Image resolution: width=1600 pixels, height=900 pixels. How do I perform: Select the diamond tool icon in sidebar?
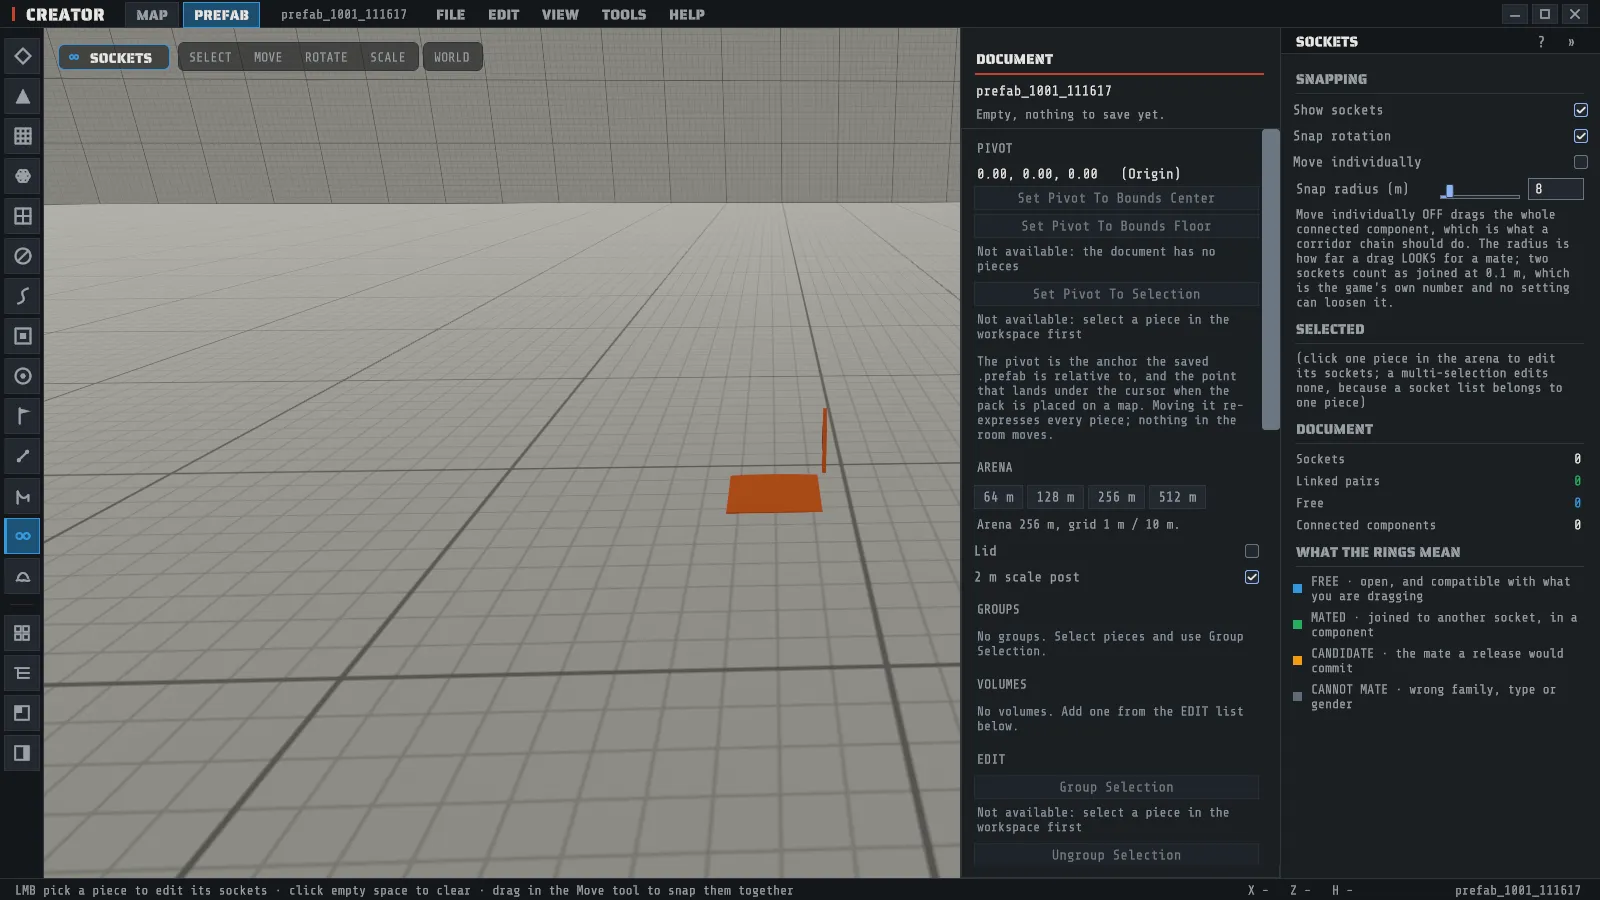pyautogui.click(x=22, y=56)
